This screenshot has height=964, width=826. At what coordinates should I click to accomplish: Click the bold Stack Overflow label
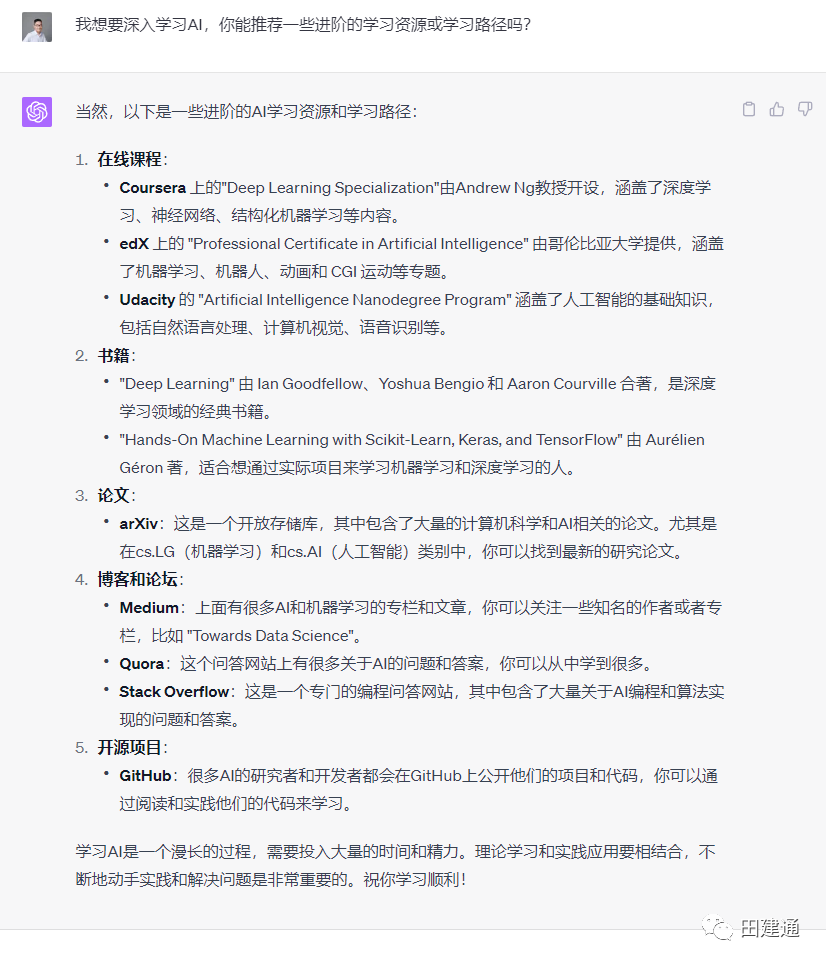174,692
